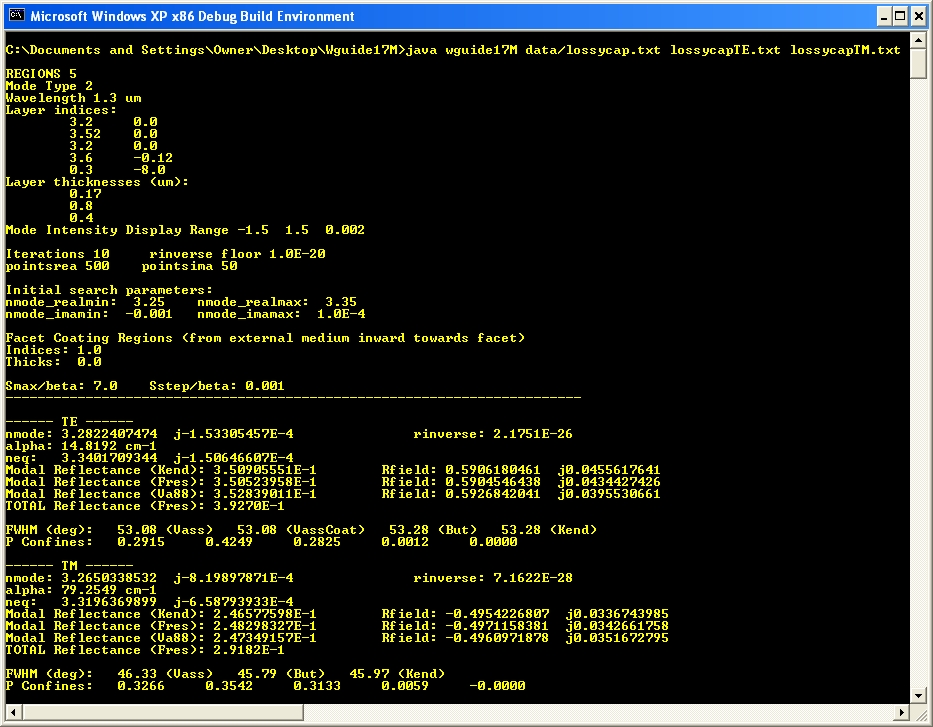Click the horizontal scrollbar left arrow
Viewport: 933px width, 727px height.
point(12,712)
